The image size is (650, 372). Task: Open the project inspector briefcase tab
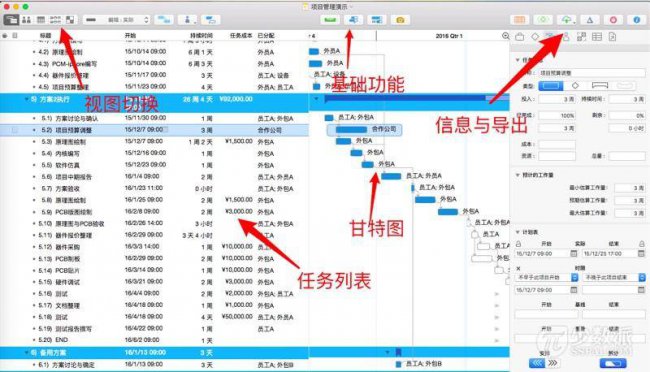(519, 36)
